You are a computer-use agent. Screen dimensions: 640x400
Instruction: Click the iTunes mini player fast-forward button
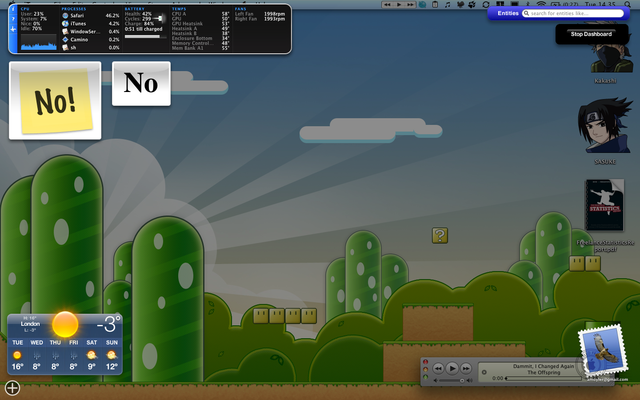click(466, 369)
